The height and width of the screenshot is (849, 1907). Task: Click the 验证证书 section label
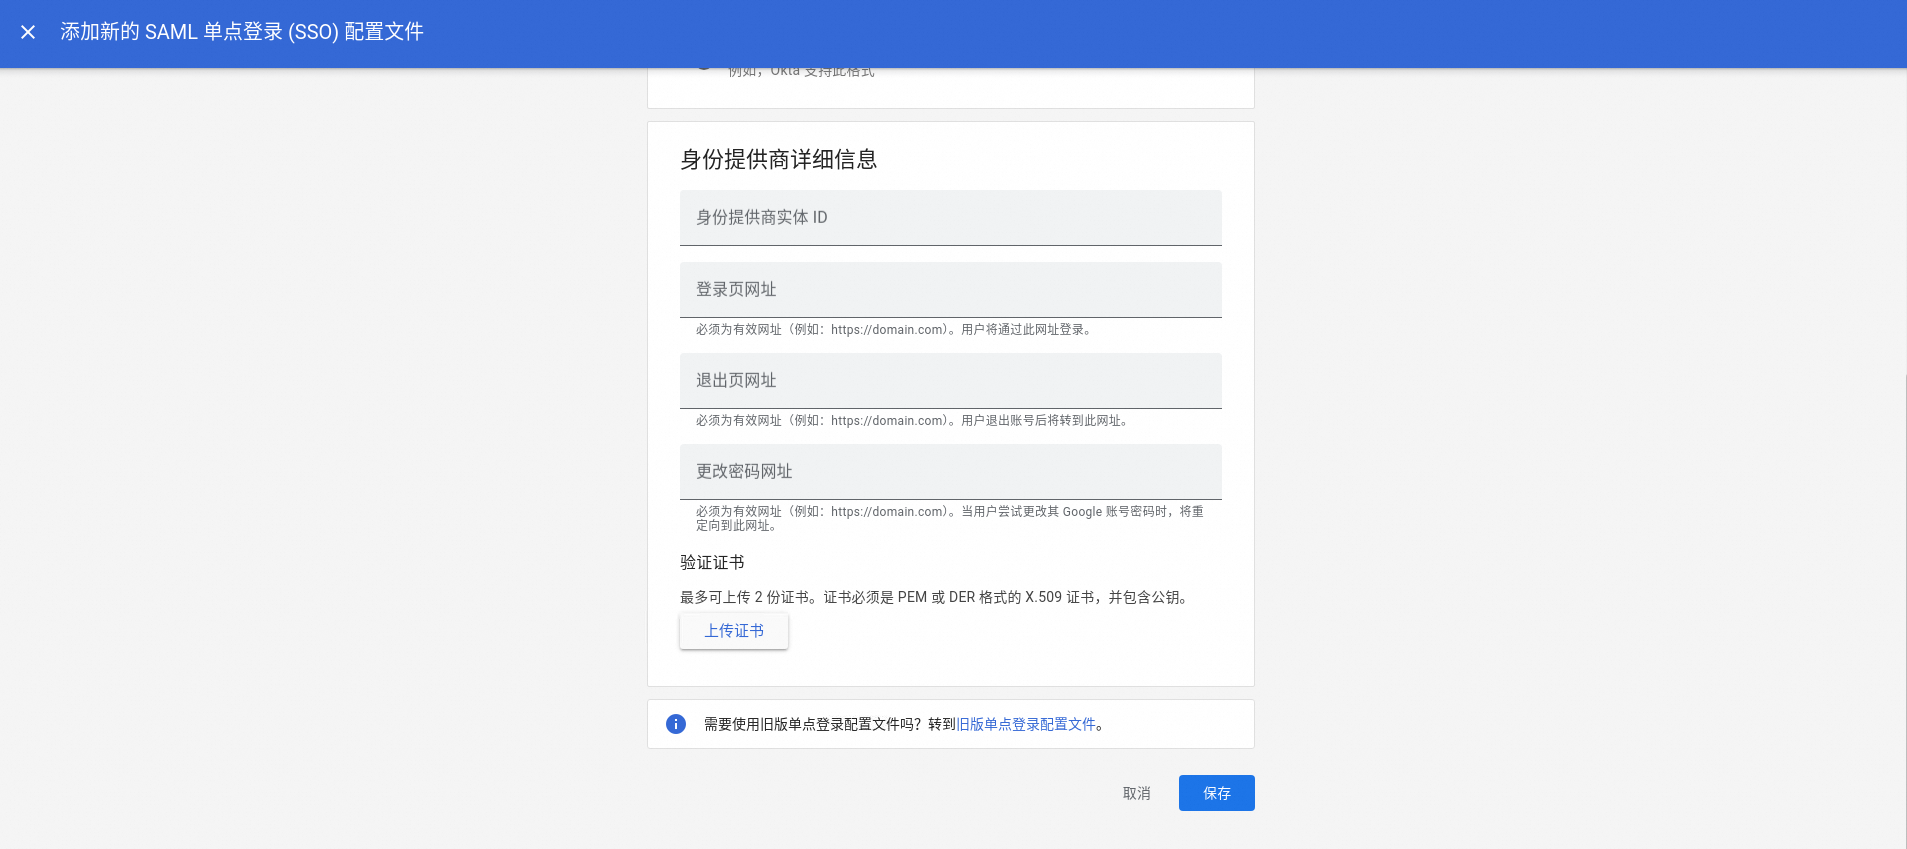[x=712, y=562]
